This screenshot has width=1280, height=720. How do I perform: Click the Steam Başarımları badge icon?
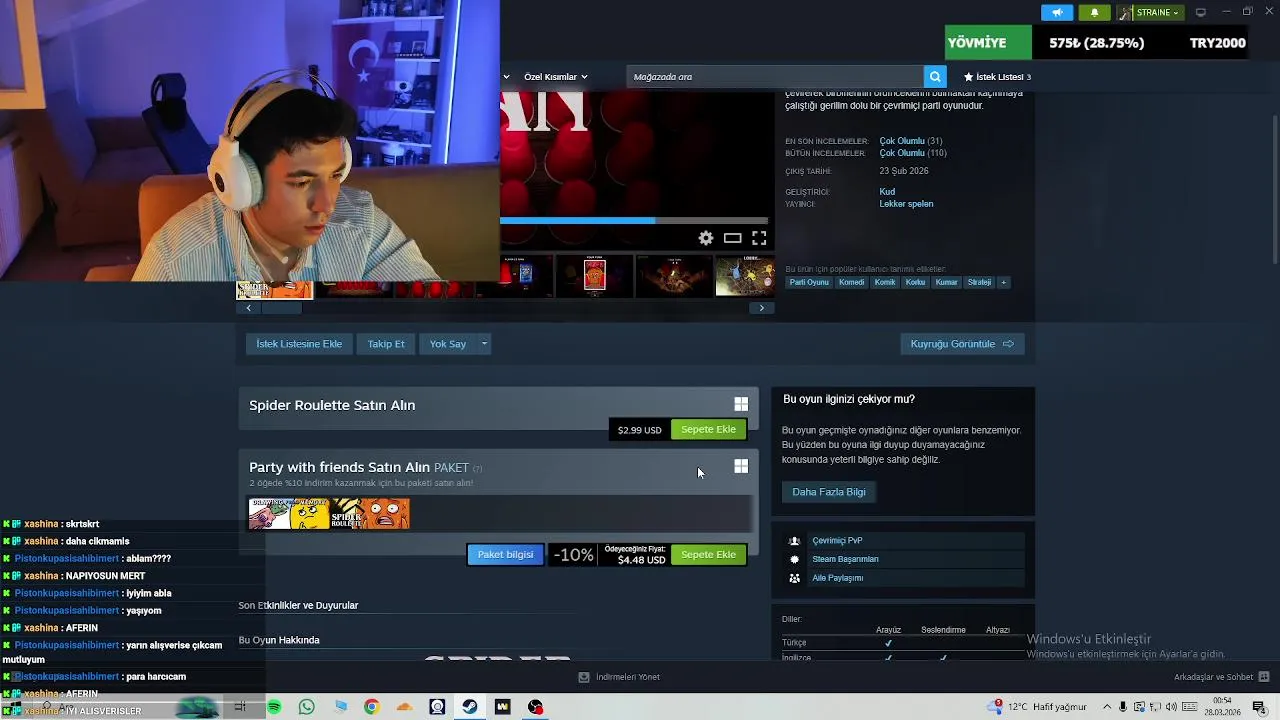click(795, 560)
